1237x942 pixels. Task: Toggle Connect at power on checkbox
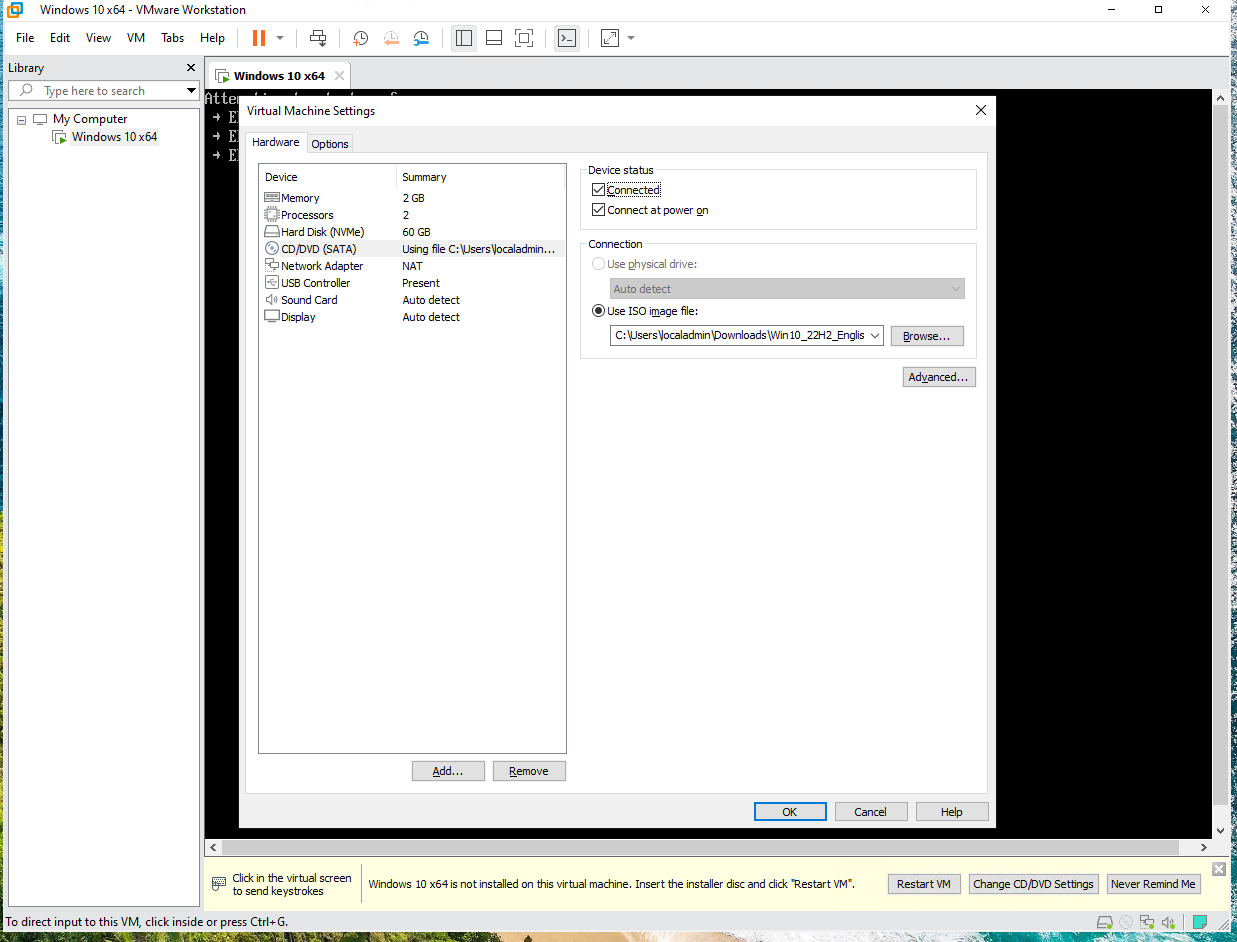(599, 210)
